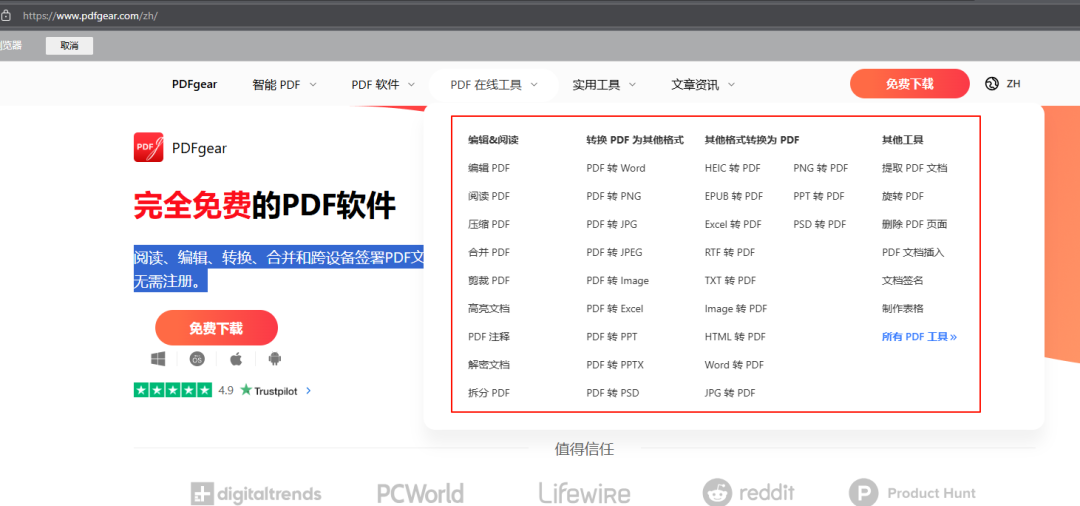This screenshot has width=1080, height=506.
Task: Open the 文章资讯 dropdown menu
Action: [702, 85]
